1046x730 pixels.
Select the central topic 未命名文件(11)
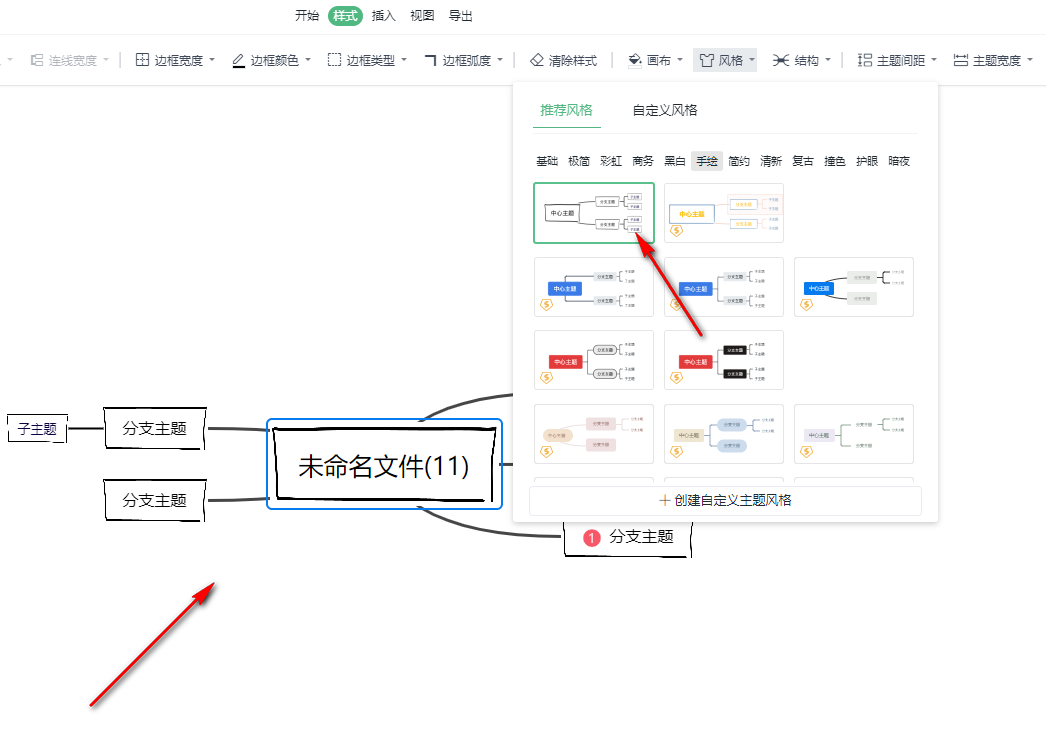384,465
